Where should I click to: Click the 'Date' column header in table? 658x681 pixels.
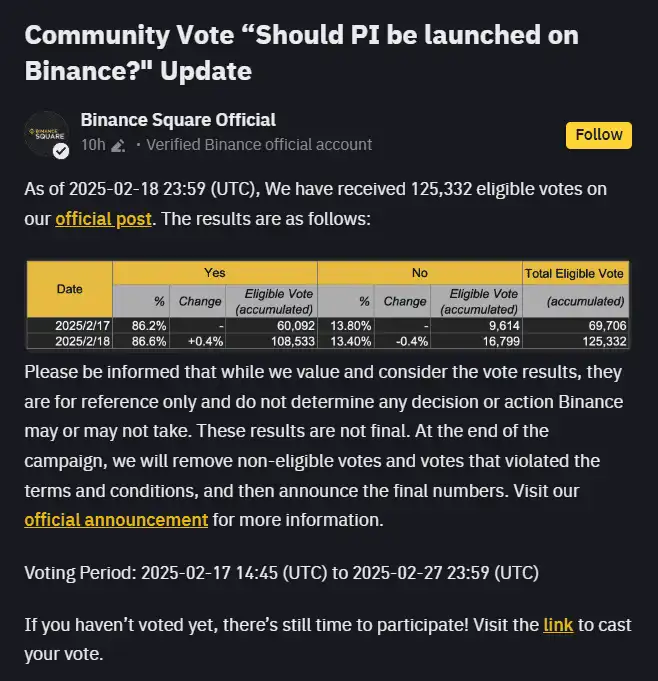[70, 289]
